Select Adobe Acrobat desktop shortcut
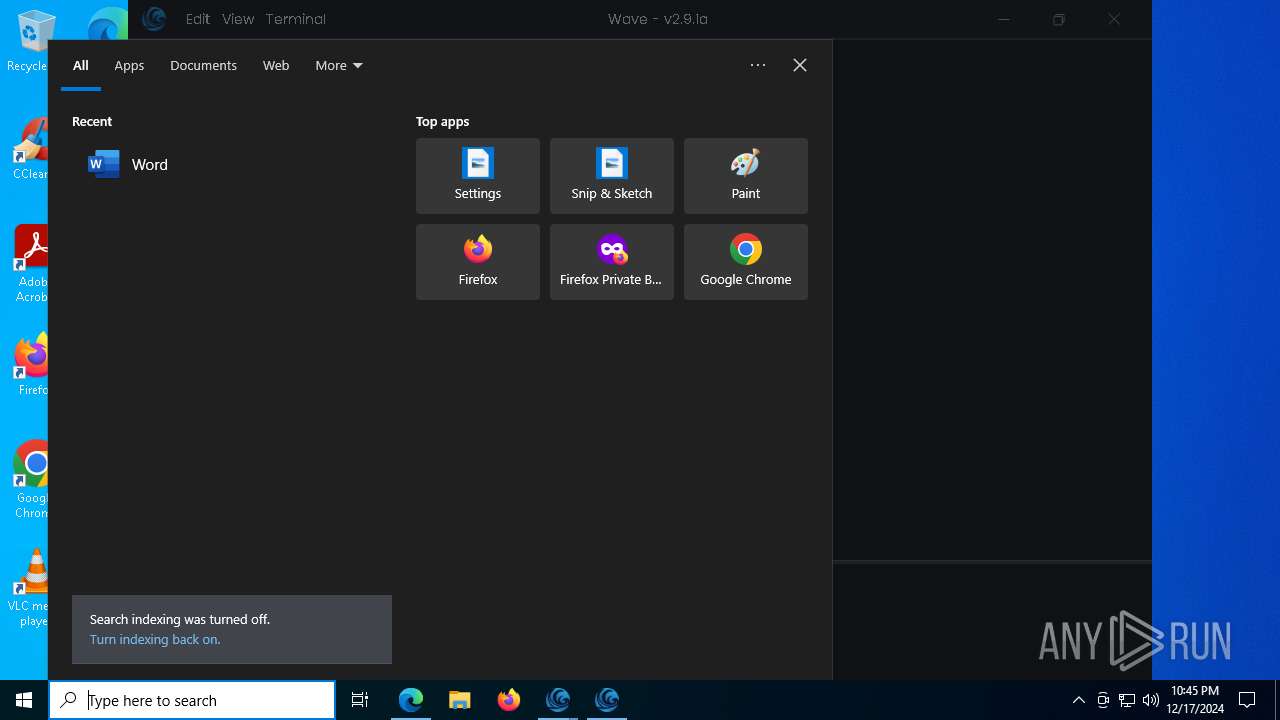 pyautogui.click(x=31, y=264)
